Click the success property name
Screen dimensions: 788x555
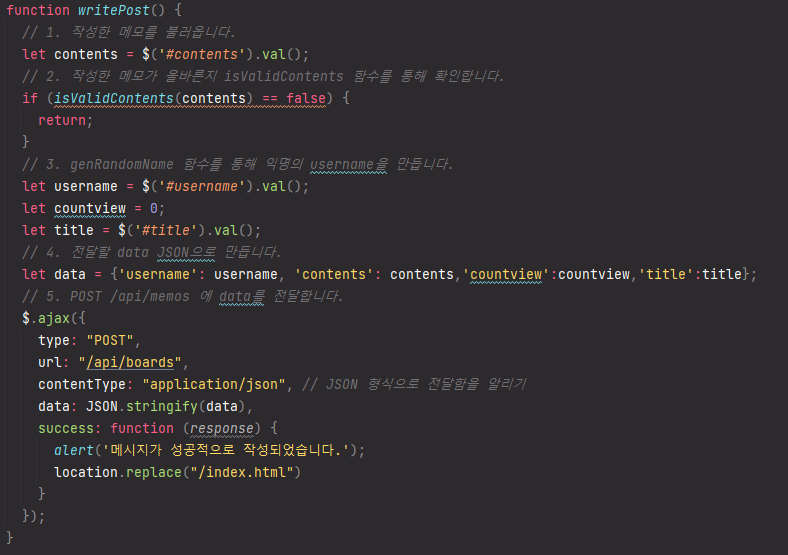point(66,429)
